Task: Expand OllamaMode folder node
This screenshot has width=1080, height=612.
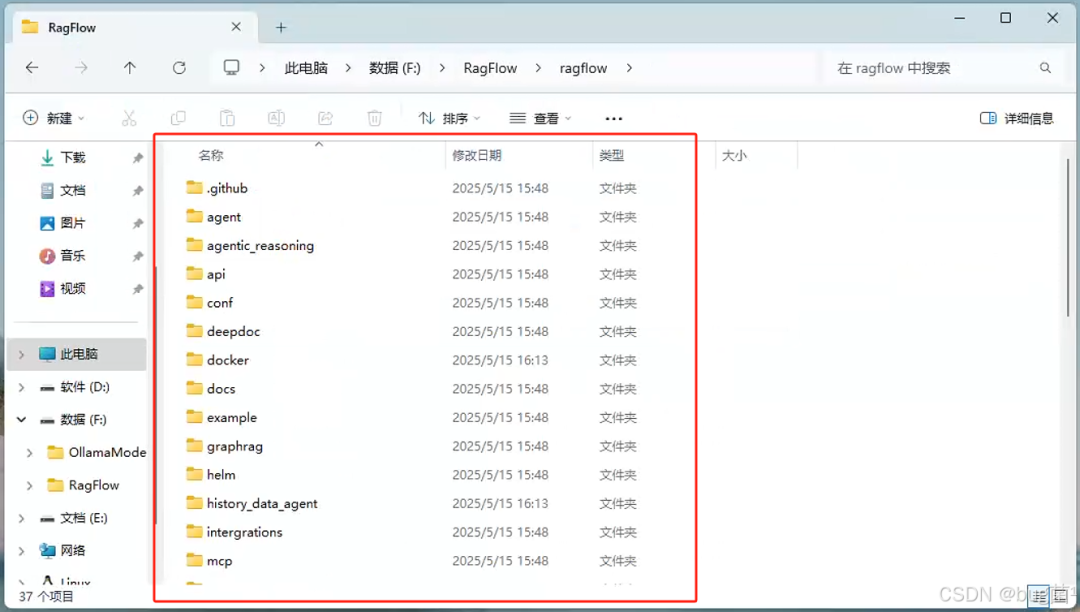Action: [x=30, y=453]
